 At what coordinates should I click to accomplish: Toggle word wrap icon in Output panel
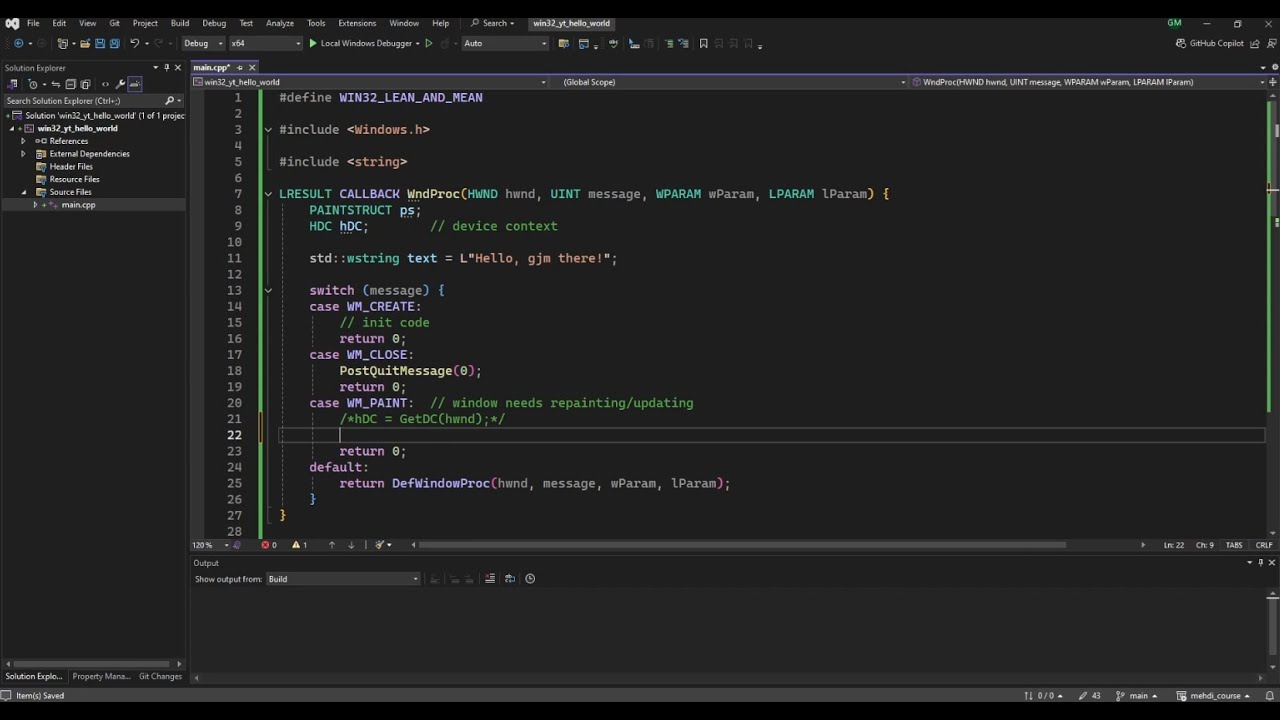[x=510, y=578]
